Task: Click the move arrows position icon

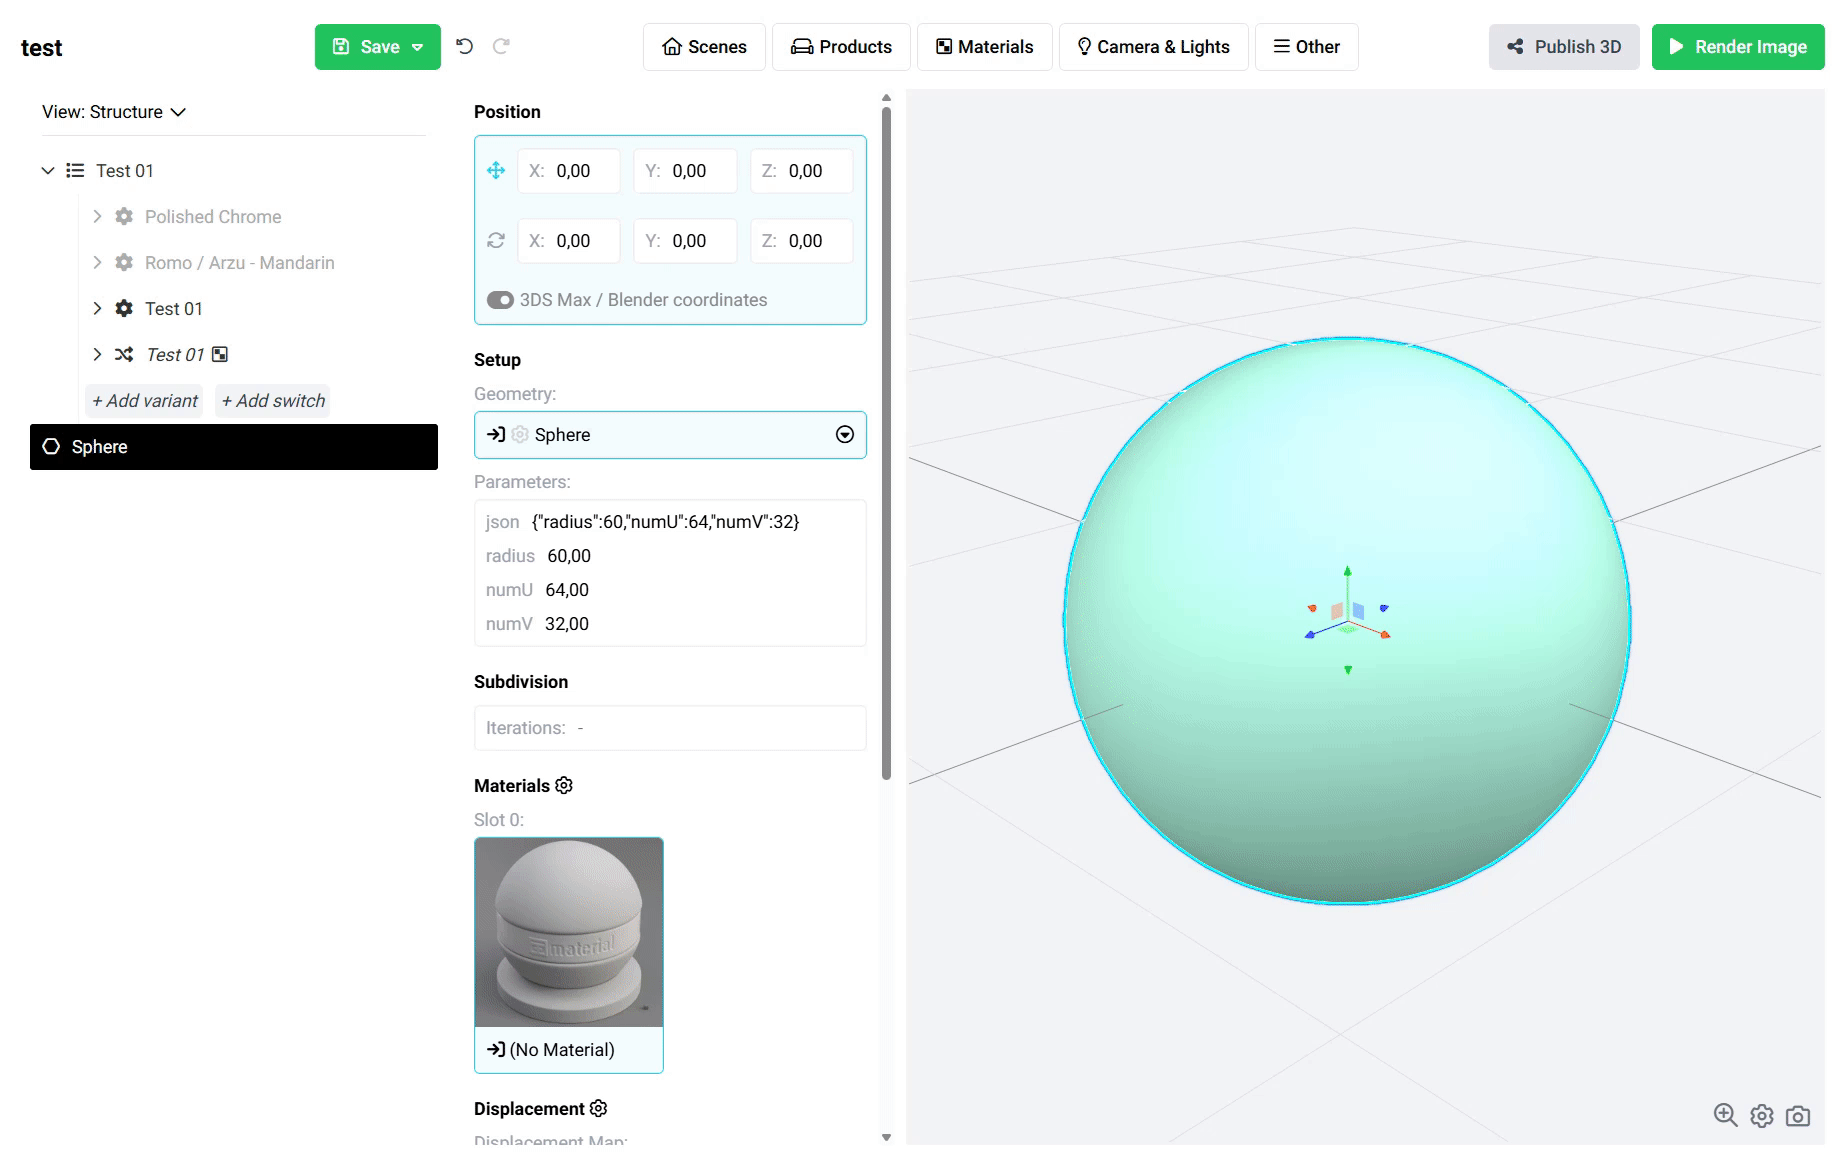Action: click(496, 171)
